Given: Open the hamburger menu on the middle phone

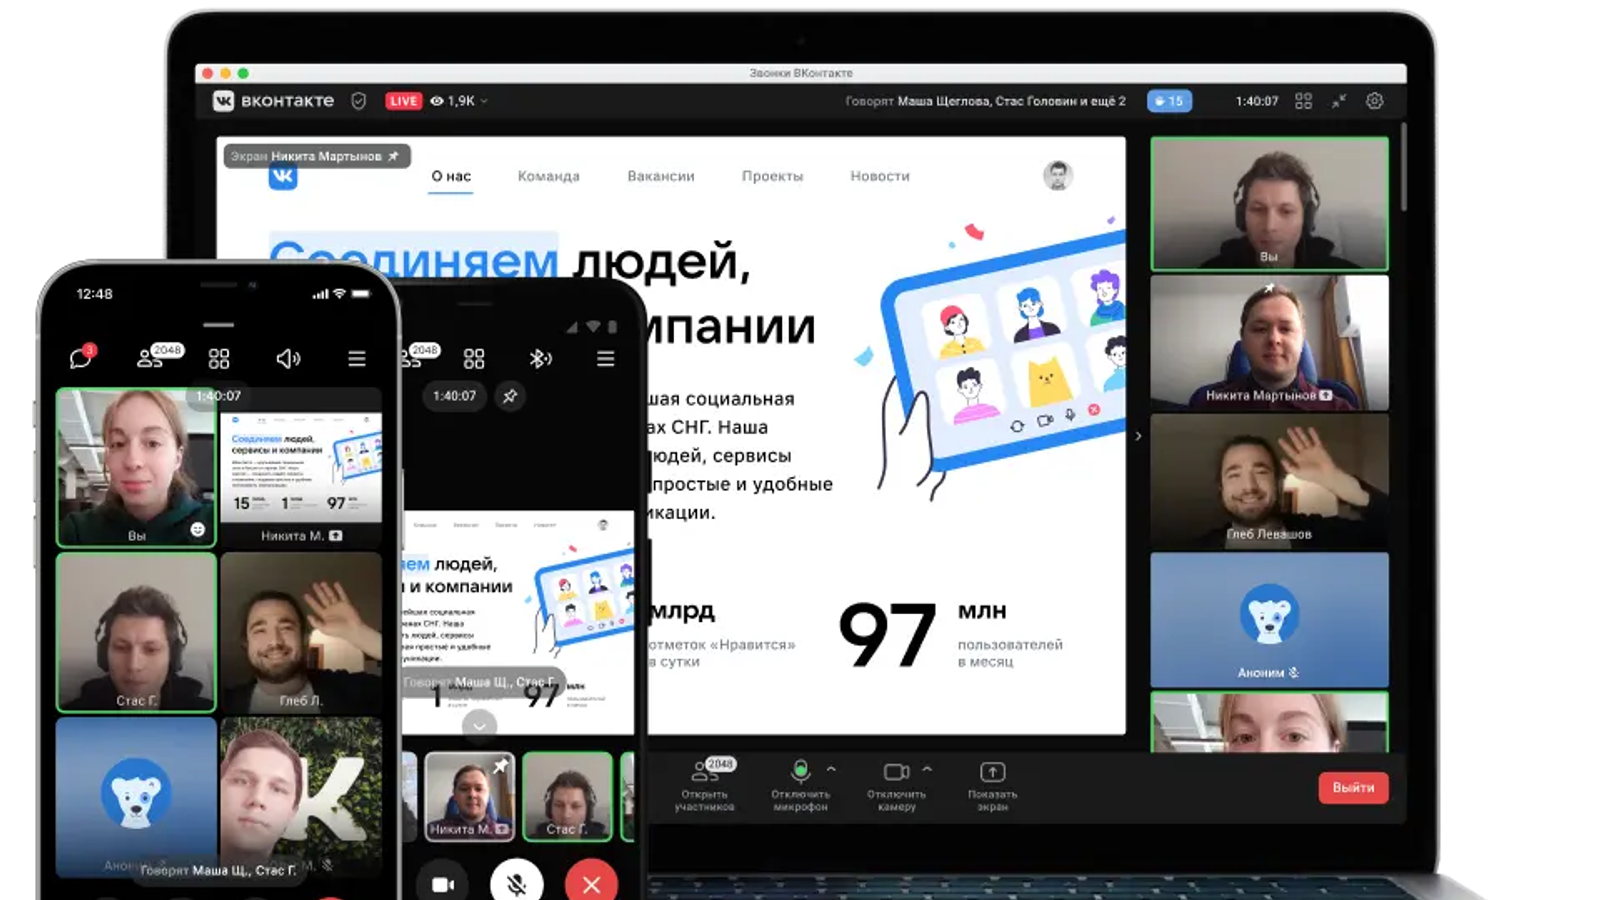Looking at the screenshot, I should tap(605, 358).
